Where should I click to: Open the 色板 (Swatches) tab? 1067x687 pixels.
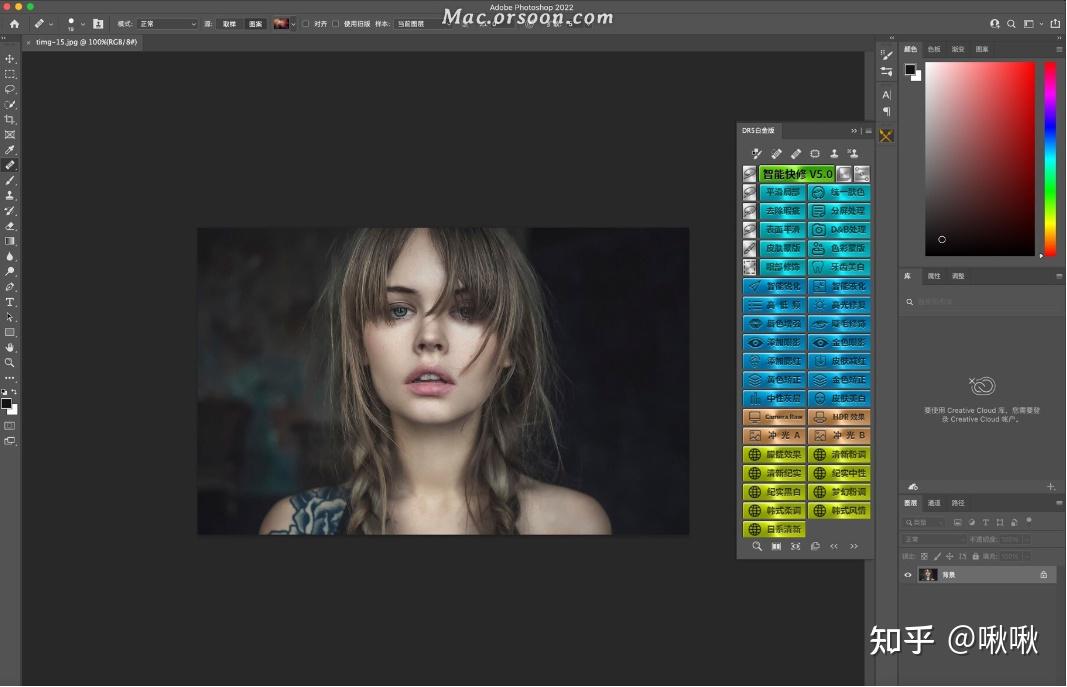934,49
